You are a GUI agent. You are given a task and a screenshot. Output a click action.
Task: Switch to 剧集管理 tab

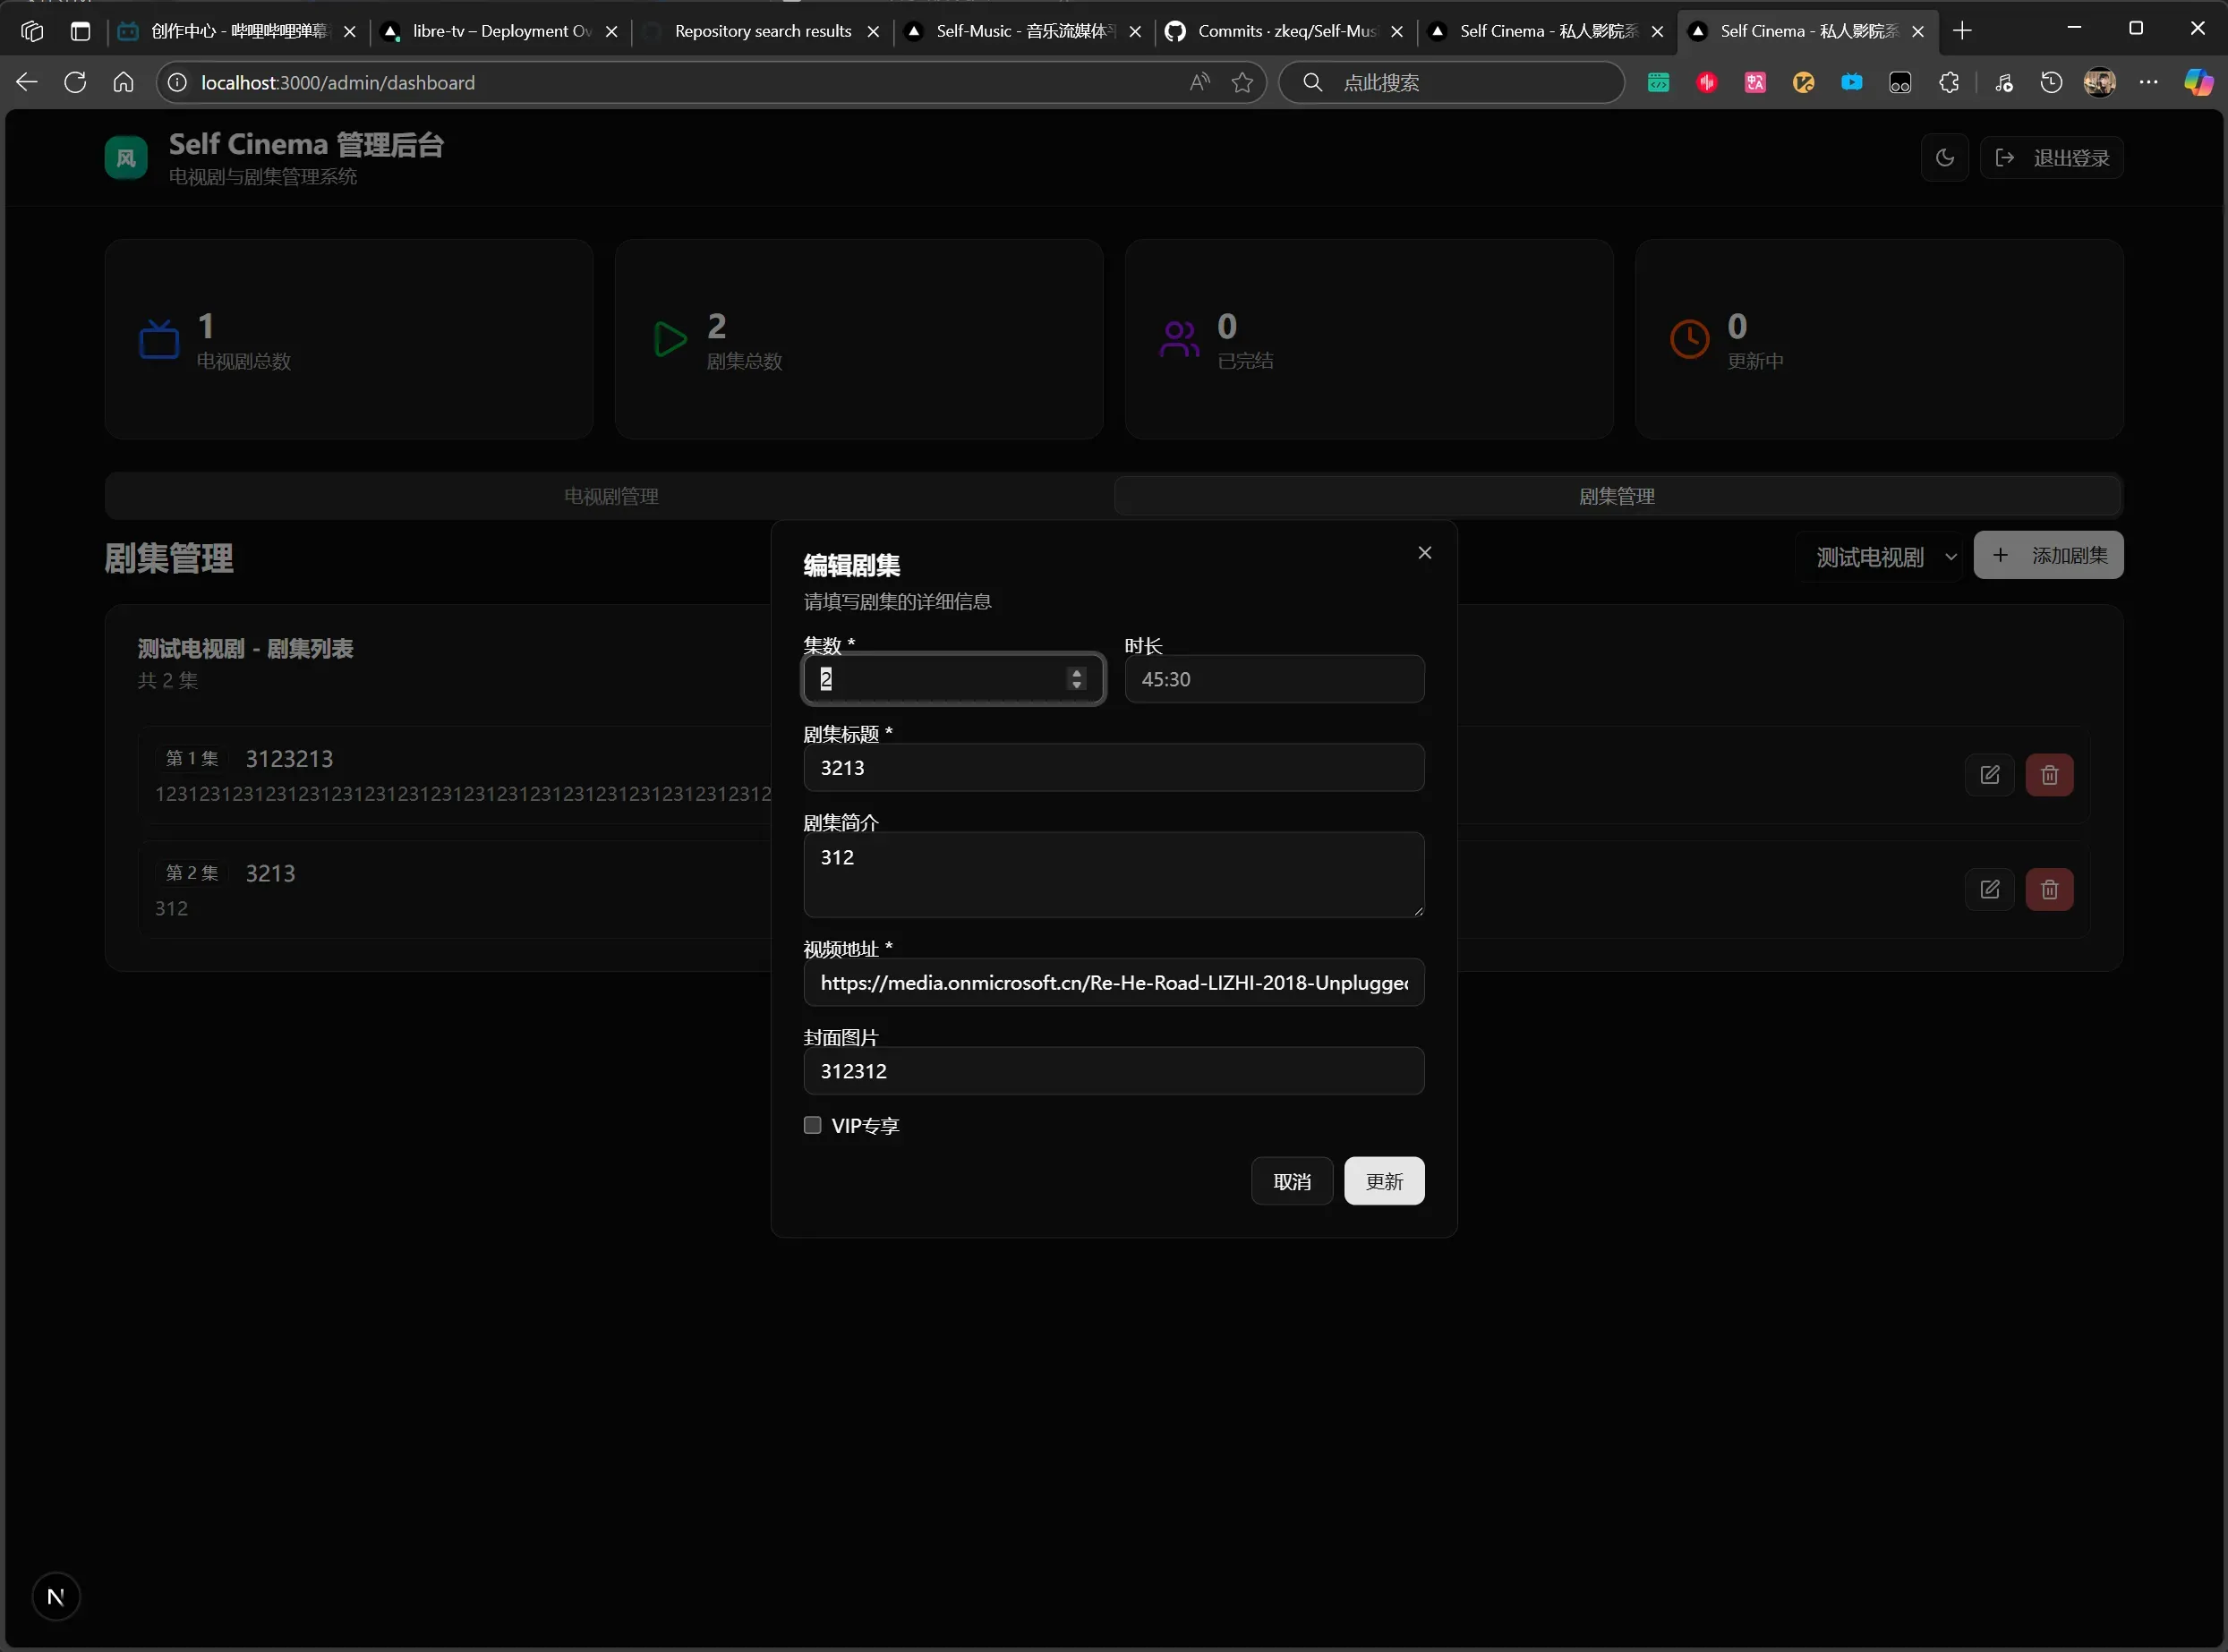[1616, 496]
